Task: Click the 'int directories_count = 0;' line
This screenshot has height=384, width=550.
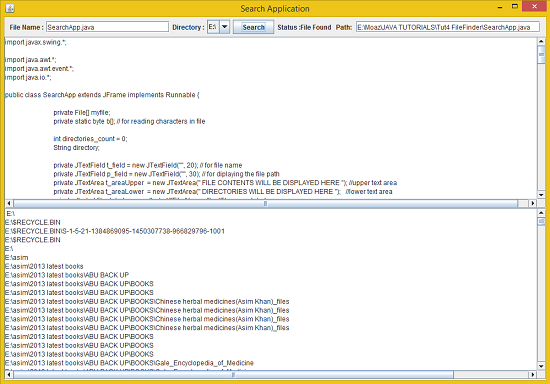Action: pos(90,139)
